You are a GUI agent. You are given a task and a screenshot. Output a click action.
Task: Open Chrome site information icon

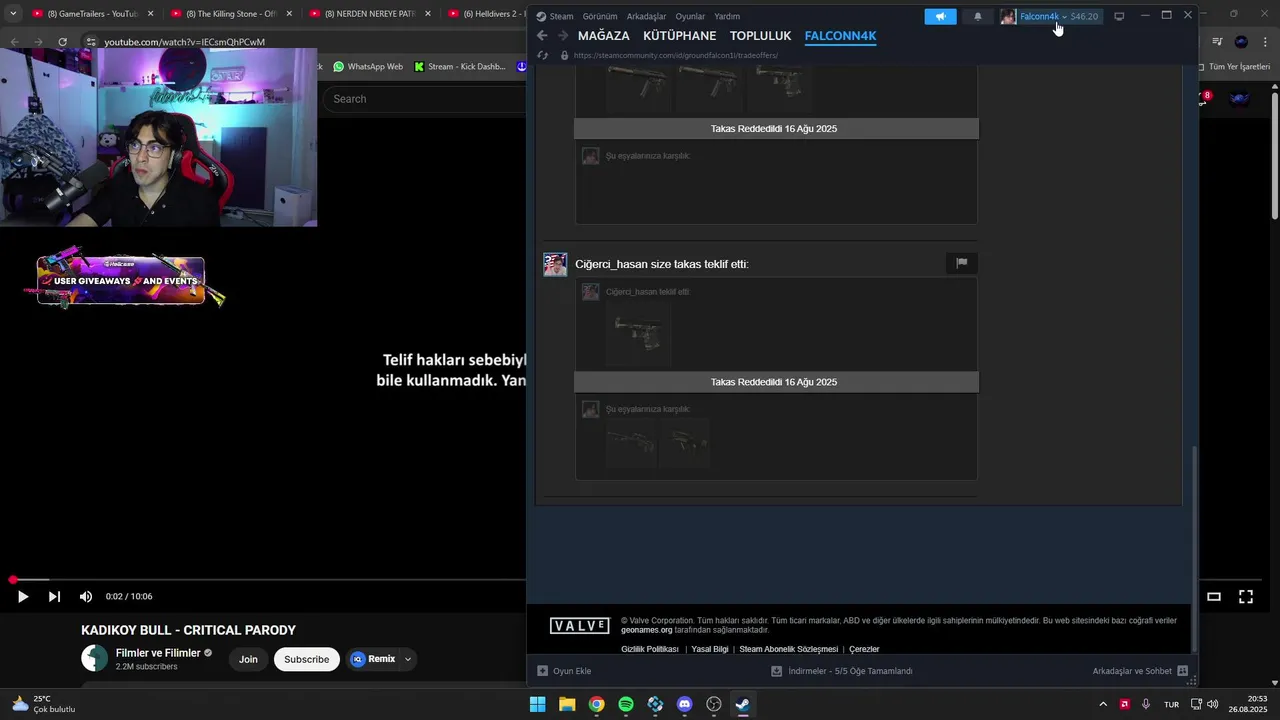click(91, 42)
